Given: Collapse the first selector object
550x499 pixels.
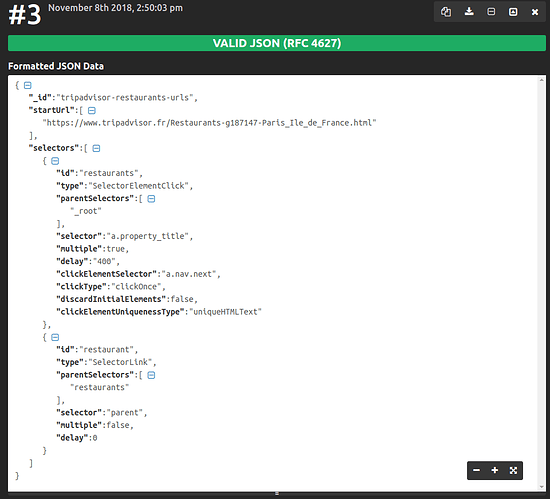Looking at the screenshot, I should [x=55, y=161].
